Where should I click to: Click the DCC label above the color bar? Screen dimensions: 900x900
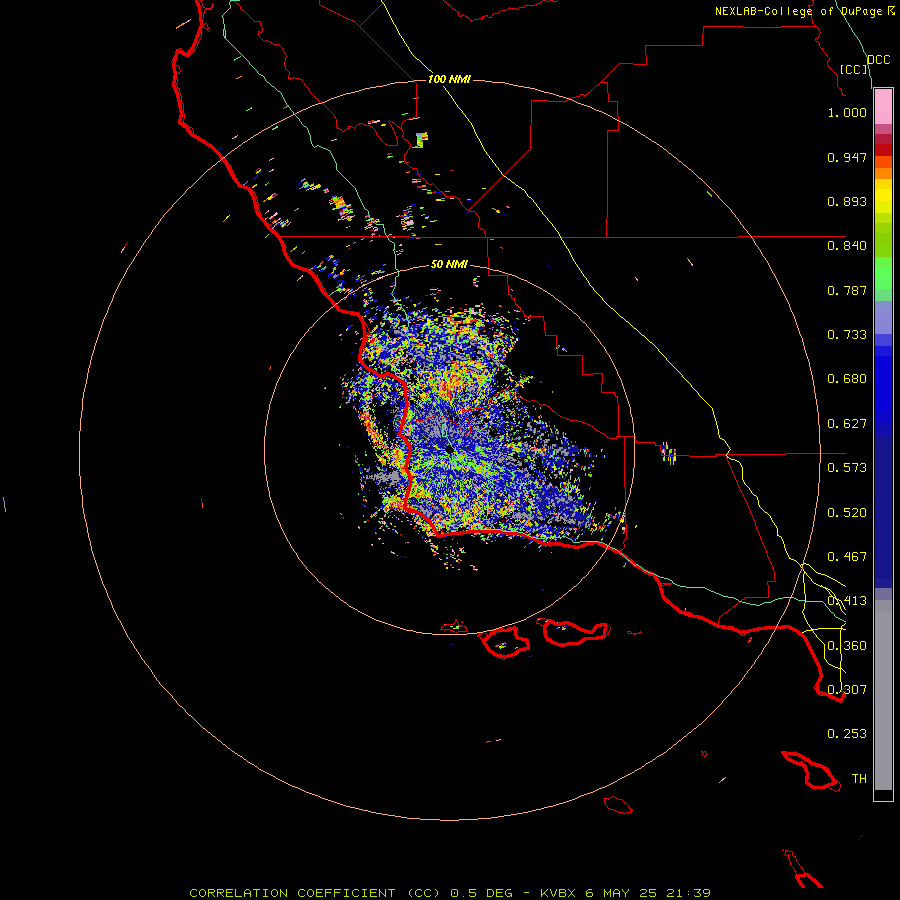tap(878, 60)
